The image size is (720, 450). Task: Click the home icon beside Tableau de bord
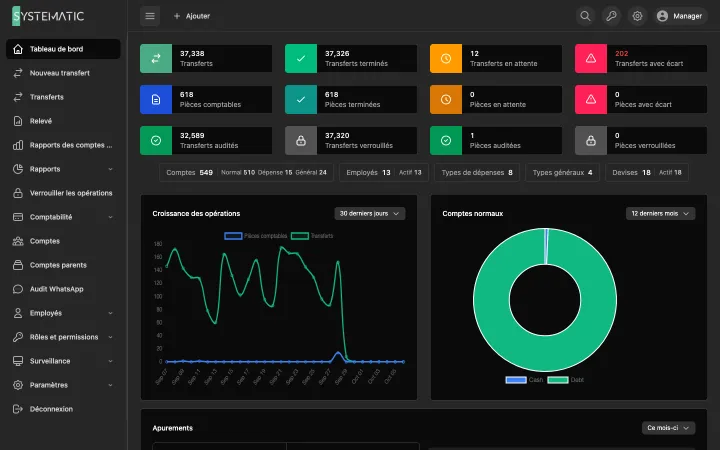pos(18,49)
